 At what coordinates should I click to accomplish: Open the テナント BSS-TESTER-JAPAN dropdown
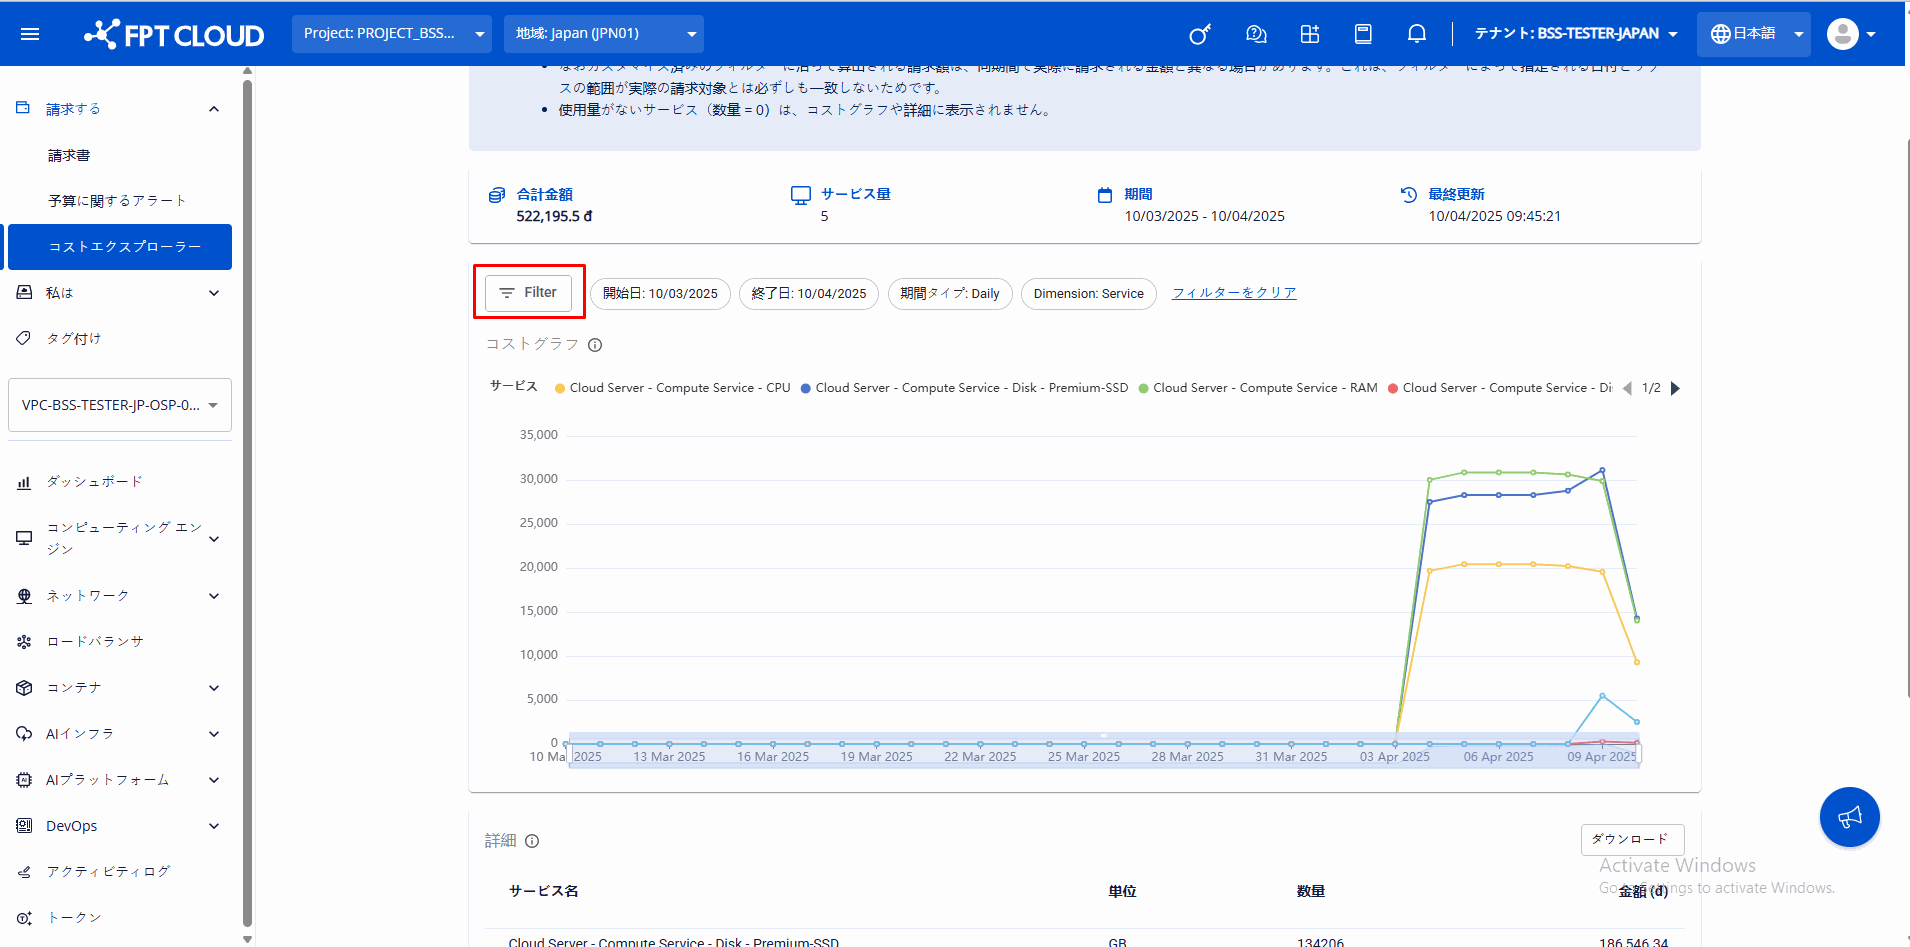point(1576,34)
